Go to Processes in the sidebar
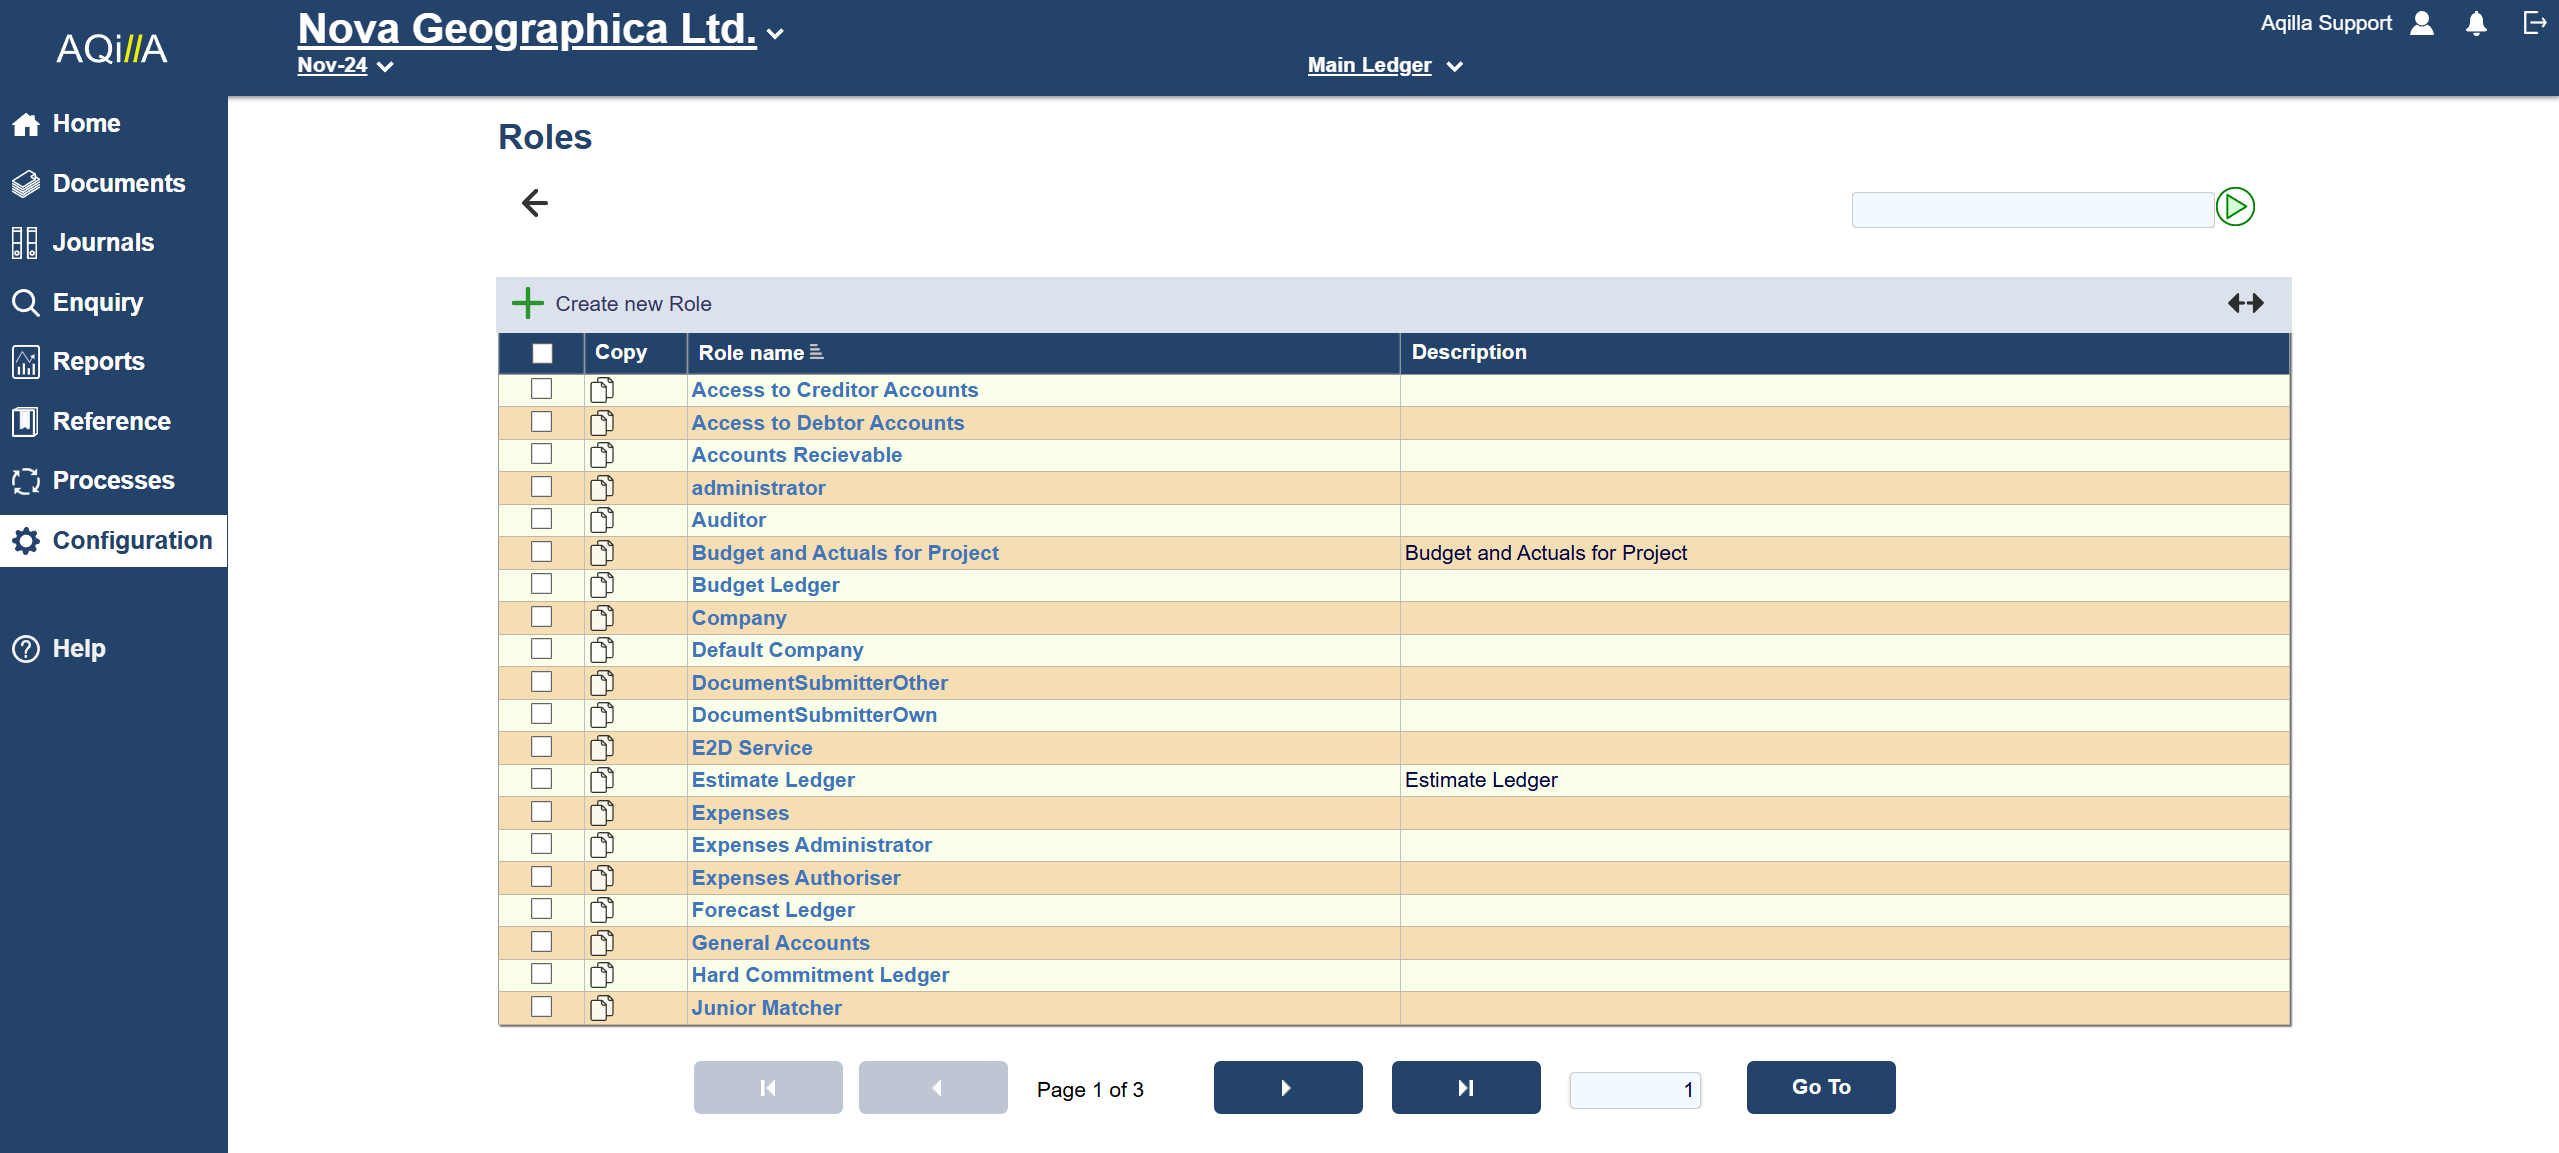2559x1153 pixels. (113, 481)
